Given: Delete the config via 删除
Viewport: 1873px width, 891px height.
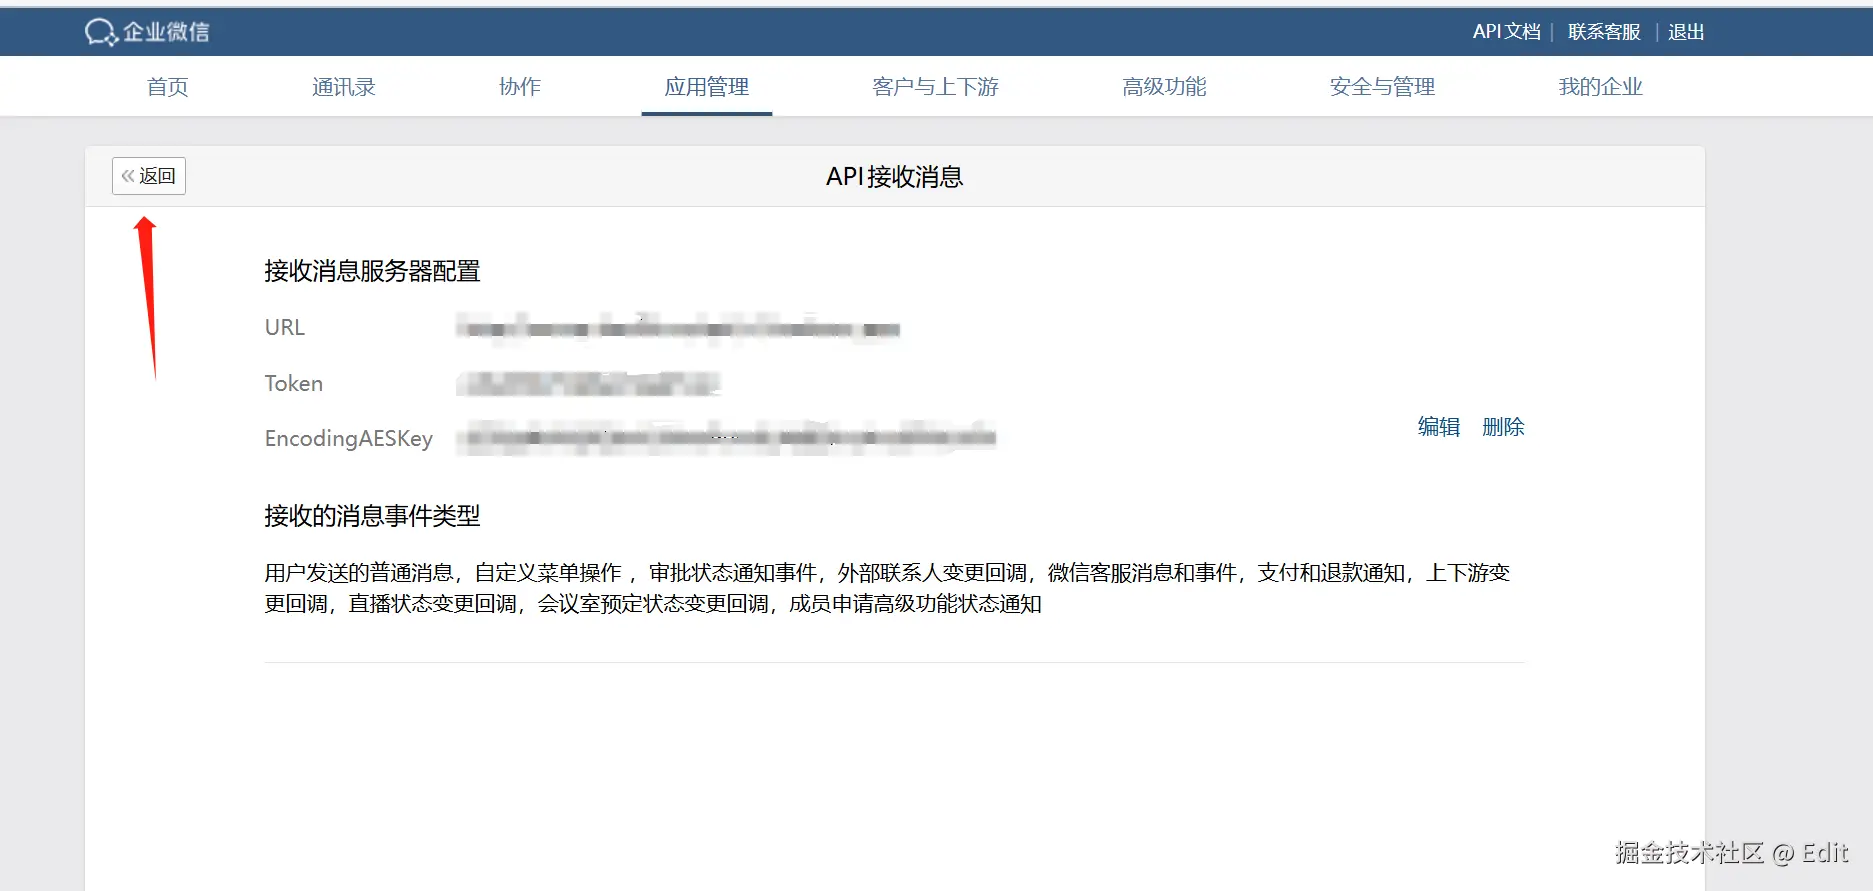Looking at the screenshot, I should click(x=1503, y=427).
